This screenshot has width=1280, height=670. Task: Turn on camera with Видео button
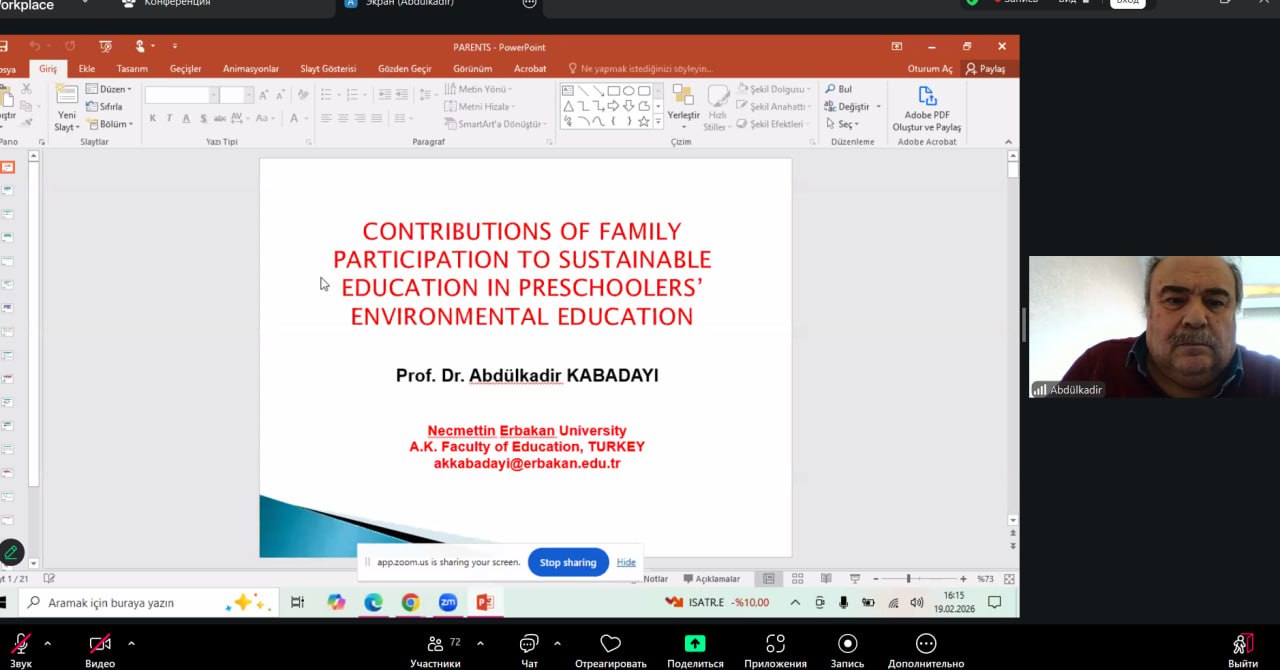(x=99, y=644)
